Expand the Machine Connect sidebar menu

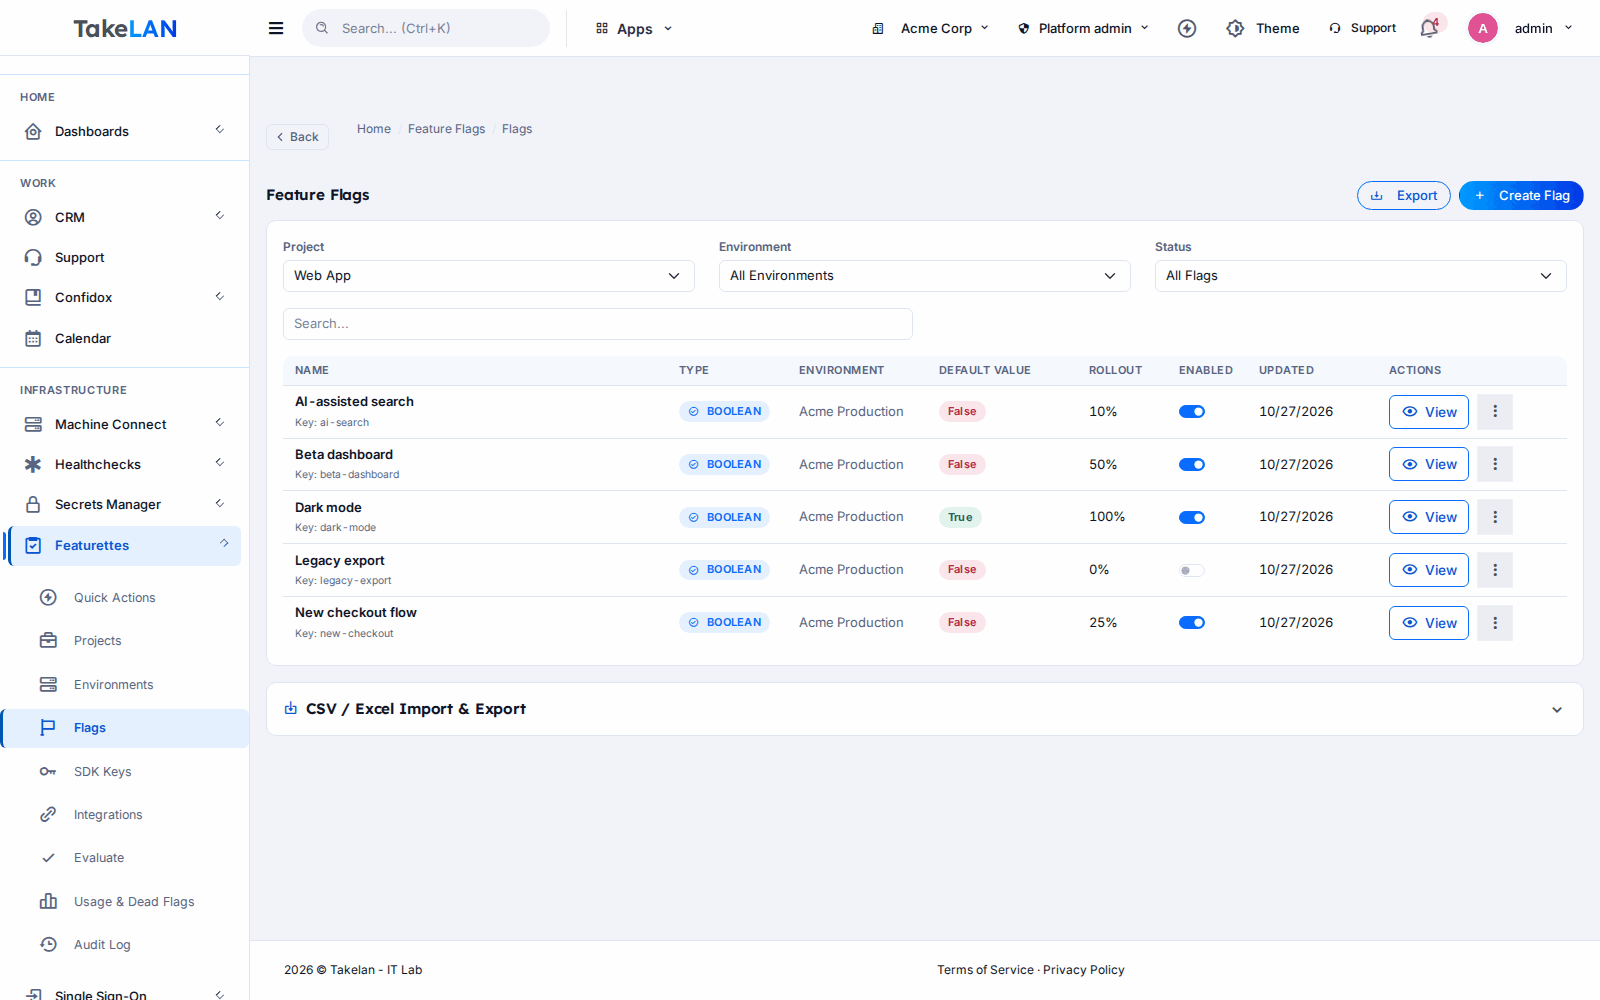[125, 424]
